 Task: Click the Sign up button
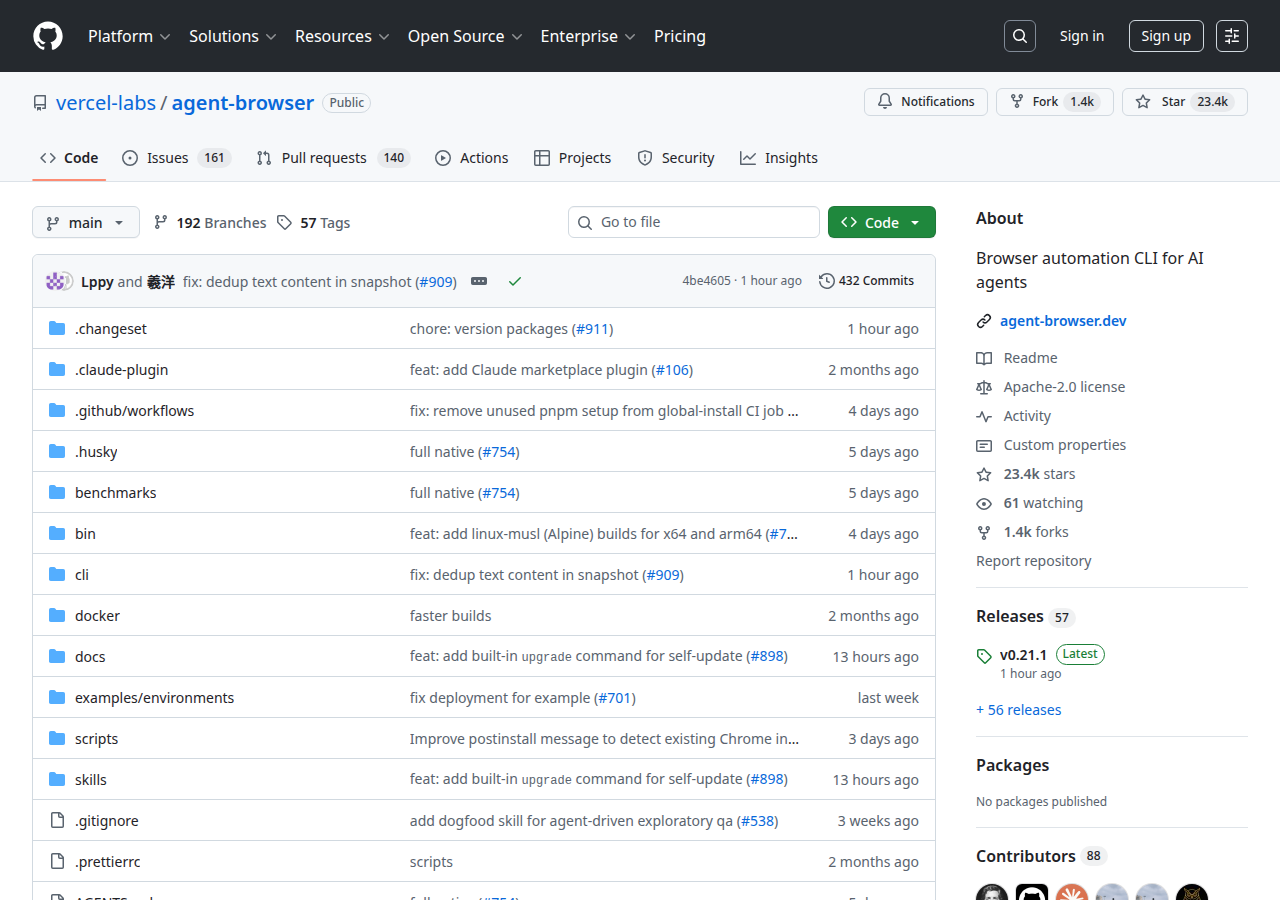pos(1166,35)
